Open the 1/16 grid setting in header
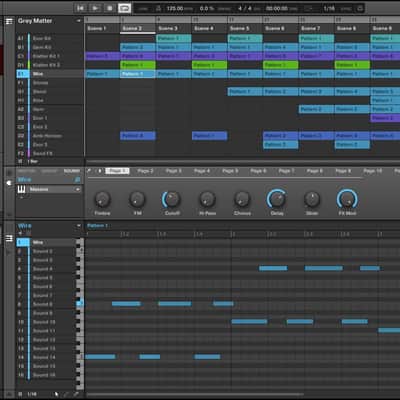The width and height of the screenshot is (400, 400). point(329,8)
